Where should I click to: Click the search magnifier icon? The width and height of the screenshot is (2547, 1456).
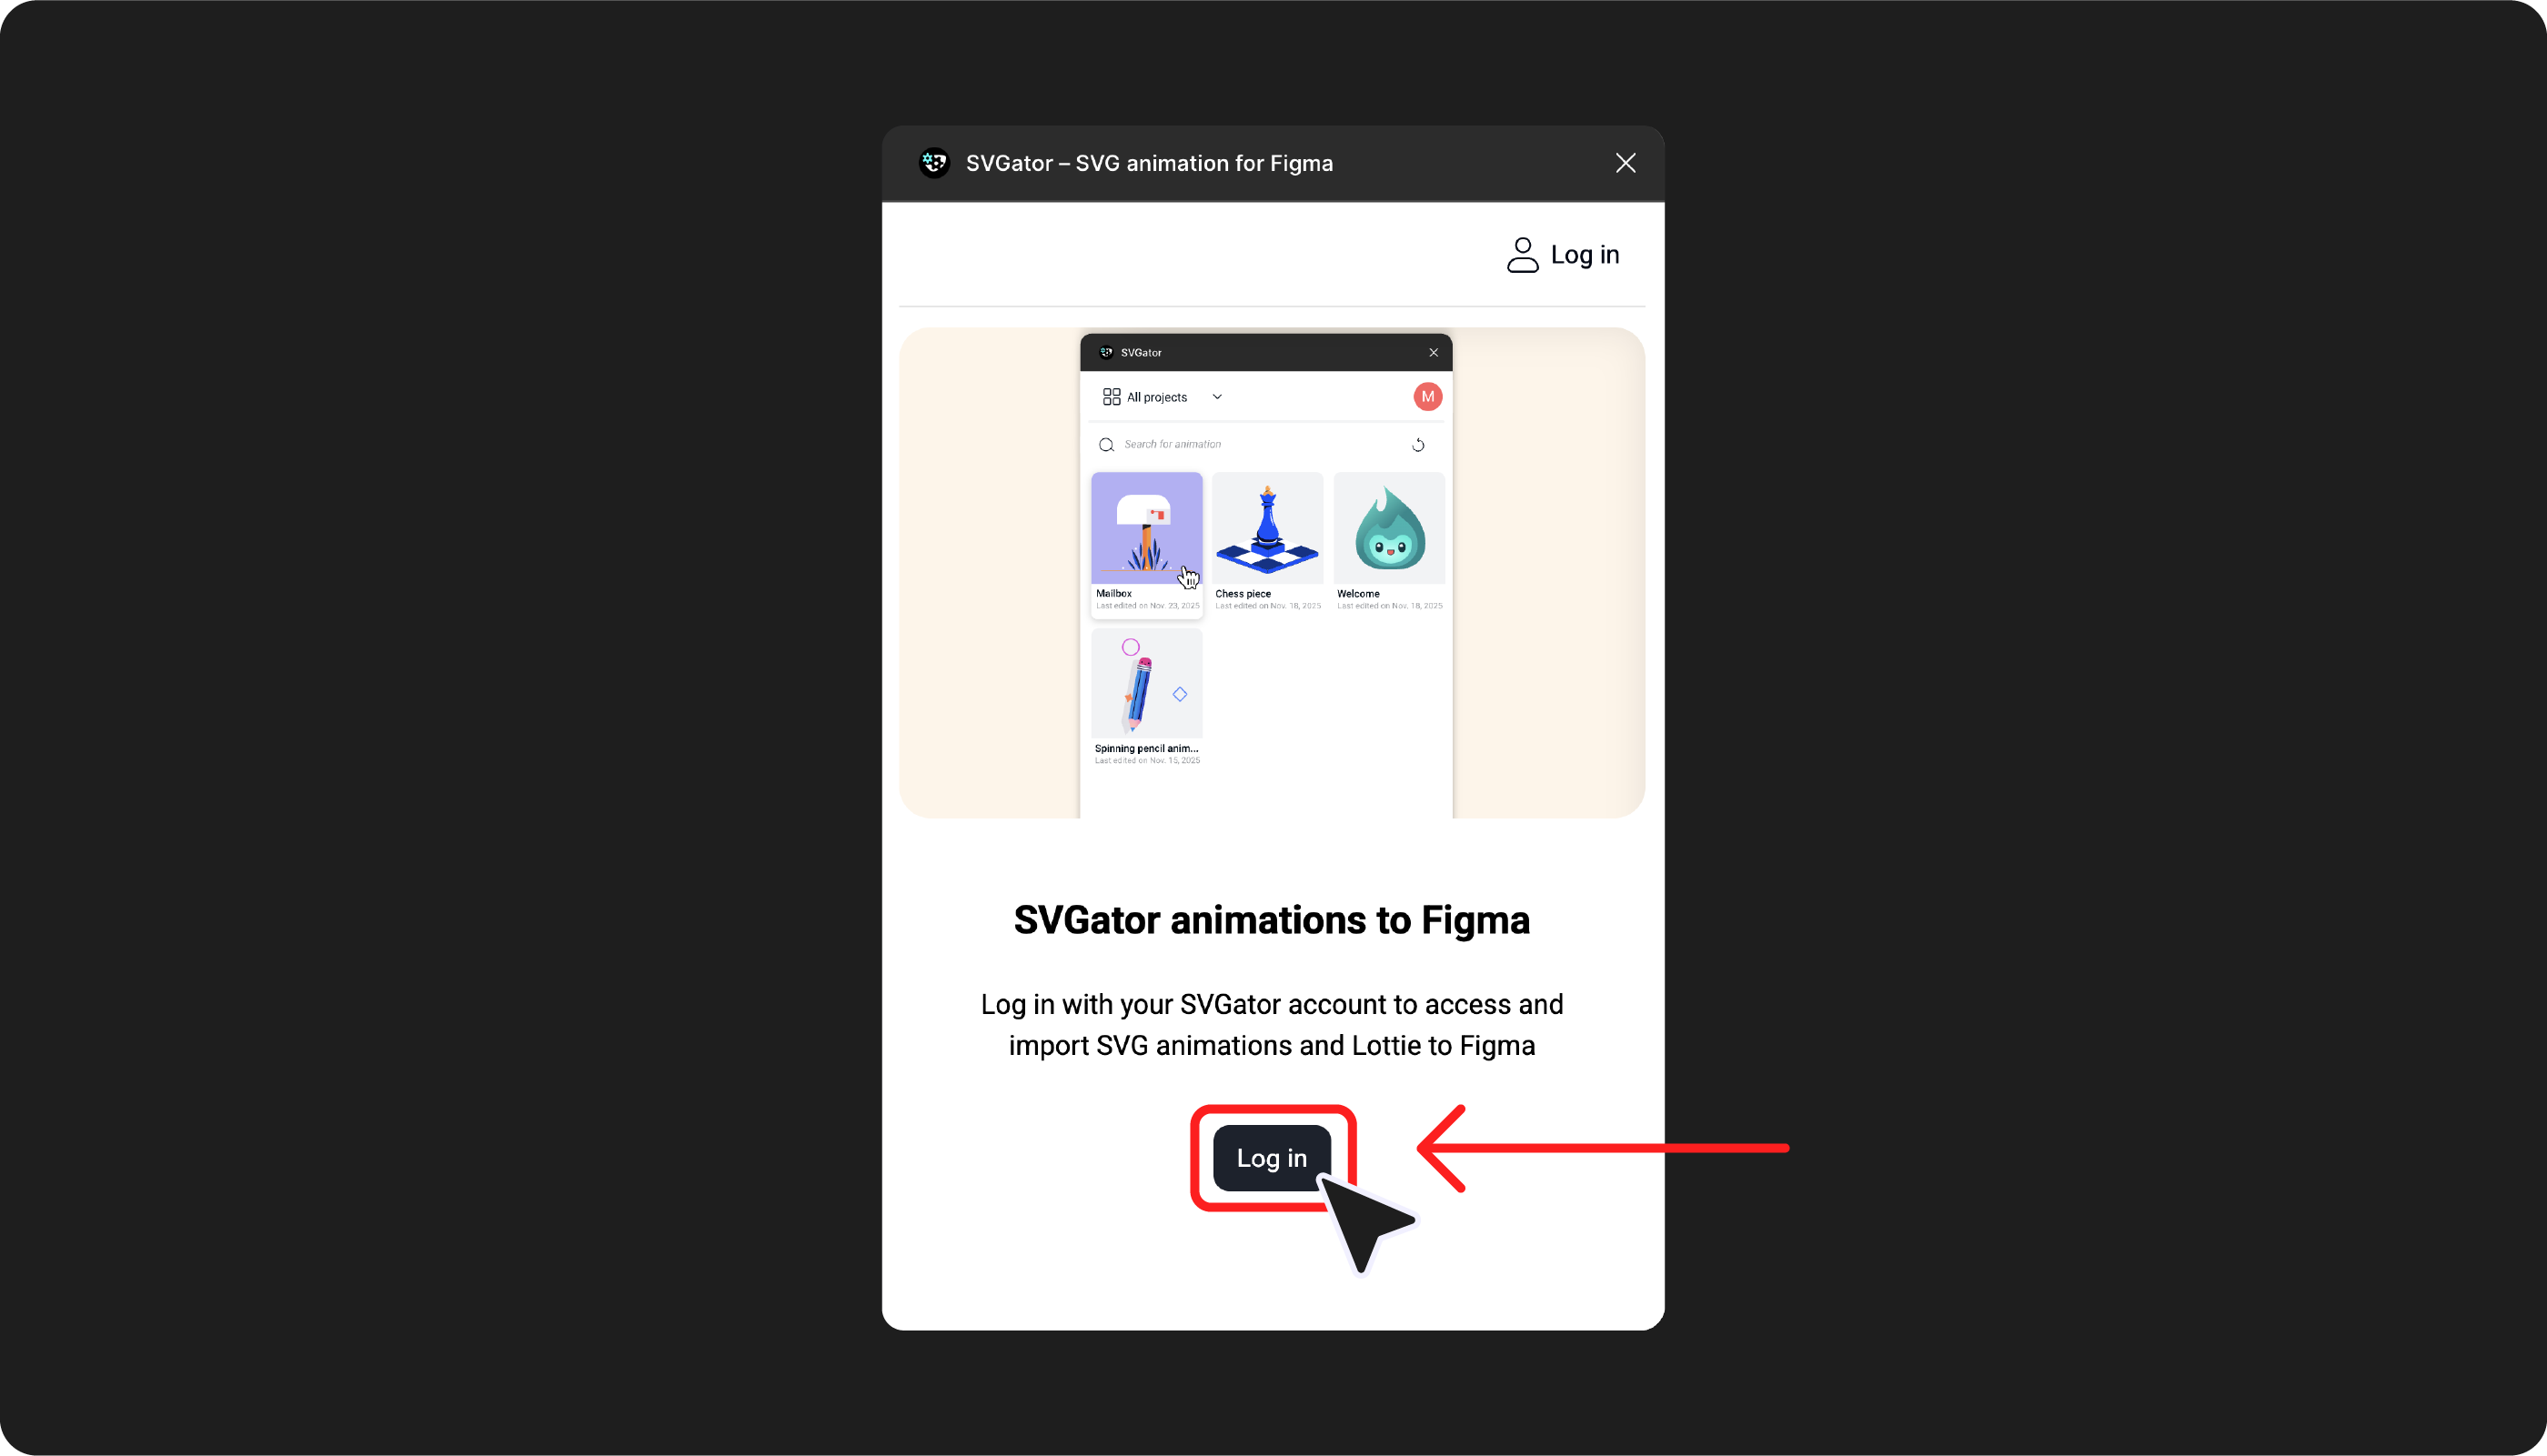tap(1106, 445)
